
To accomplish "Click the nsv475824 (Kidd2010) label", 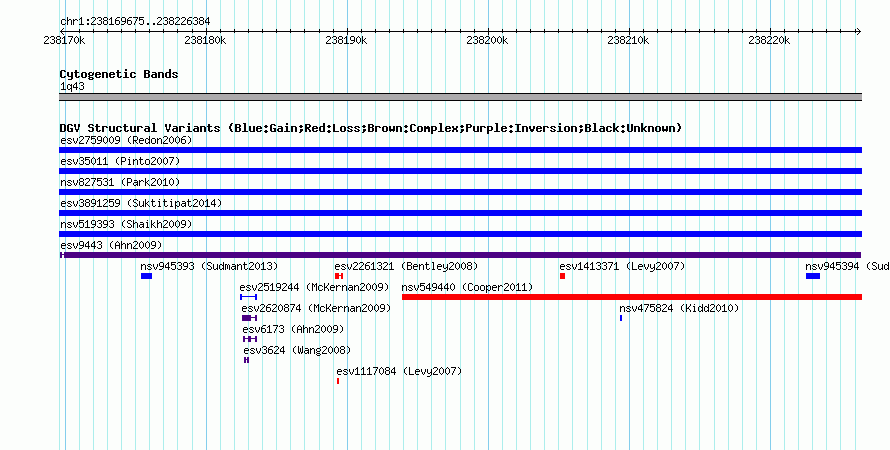I will 679,308.
